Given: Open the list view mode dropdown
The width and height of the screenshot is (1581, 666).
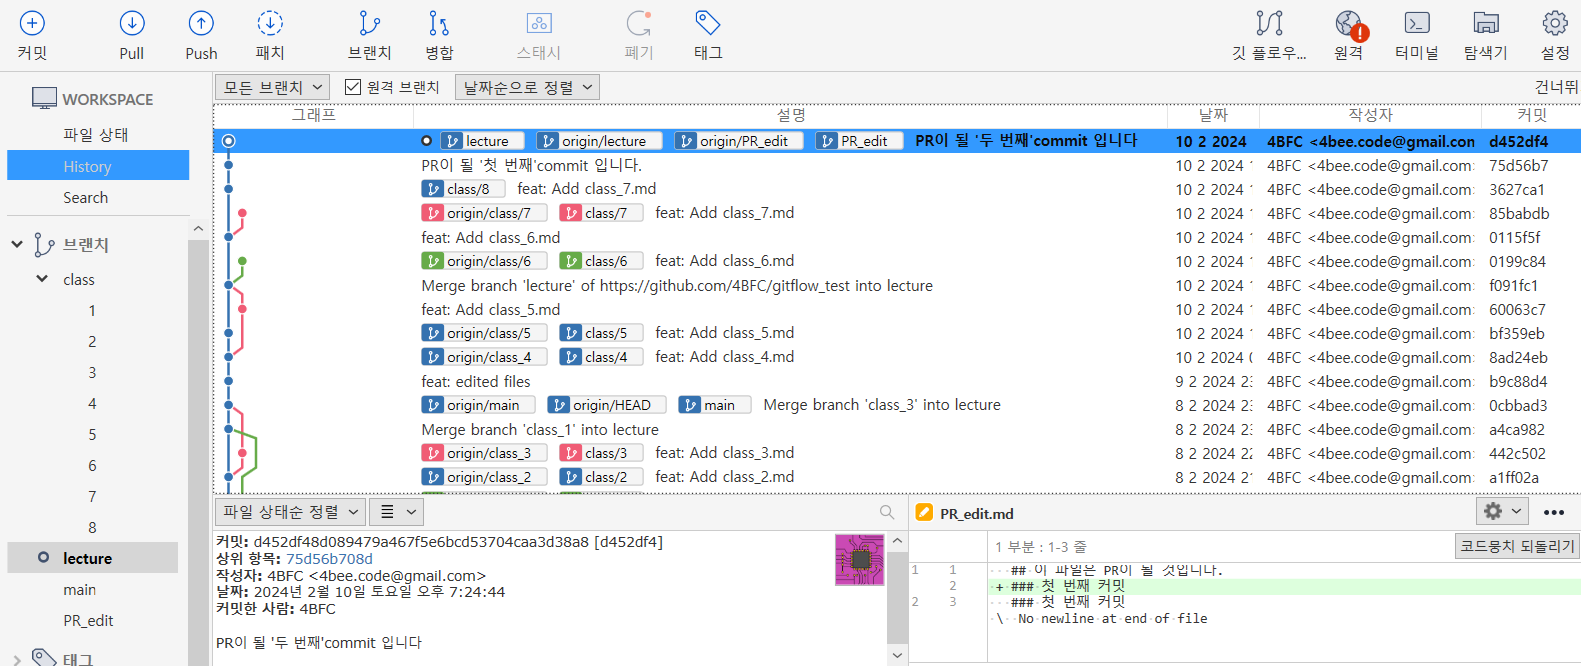Looking at the screenshot, I should [397, 512].
